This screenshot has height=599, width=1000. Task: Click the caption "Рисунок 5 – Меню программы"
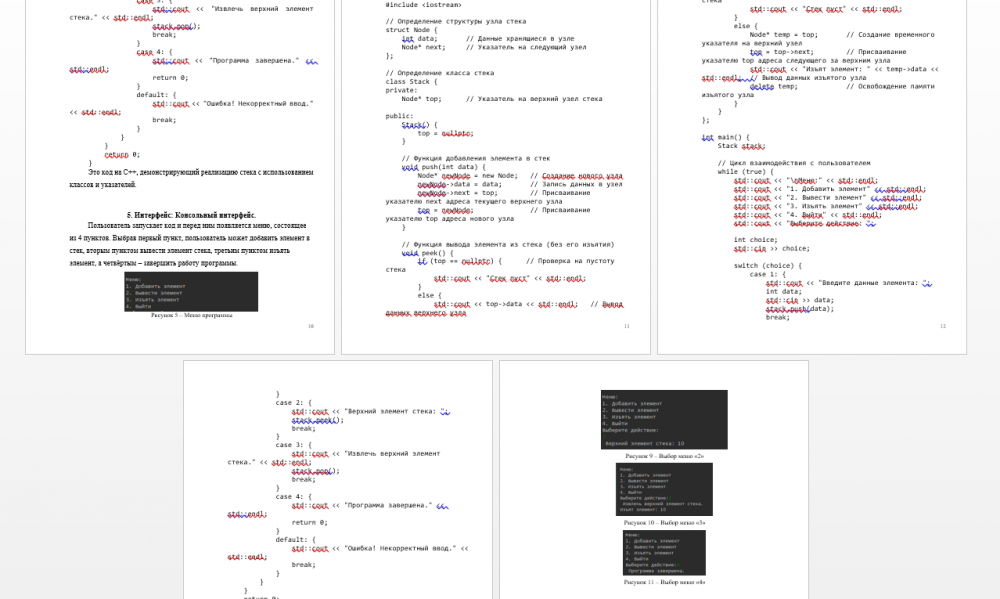tap(191, 315)
